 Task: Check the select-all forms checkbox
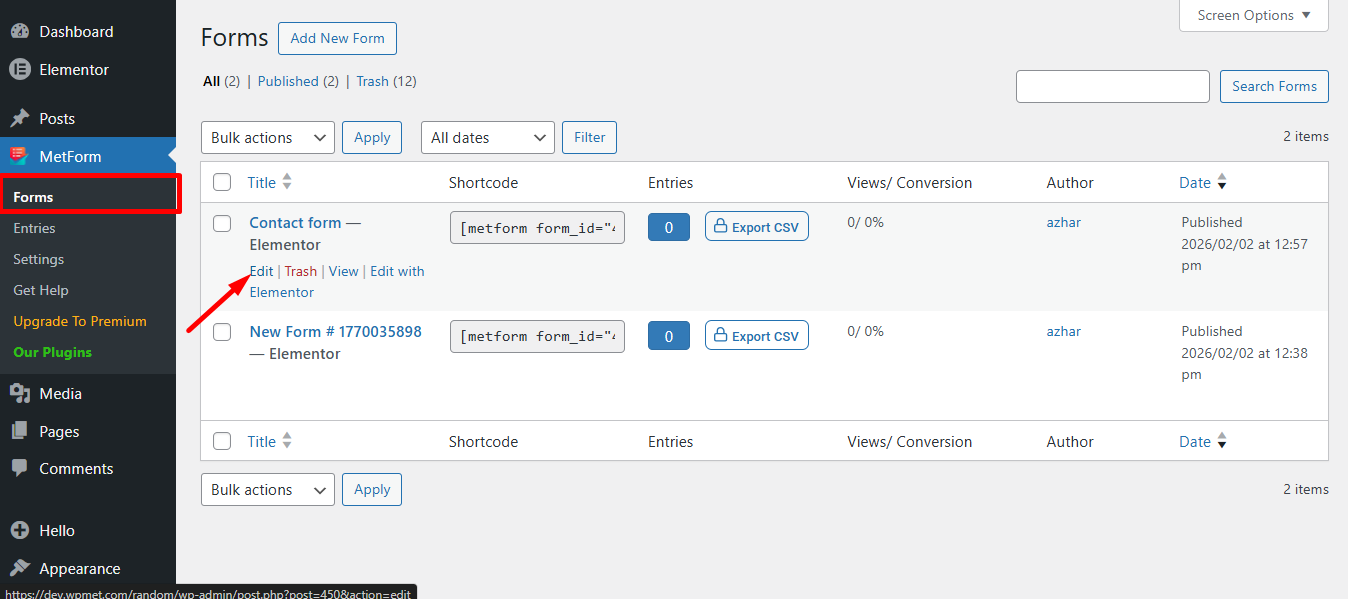tap(221, 182)
